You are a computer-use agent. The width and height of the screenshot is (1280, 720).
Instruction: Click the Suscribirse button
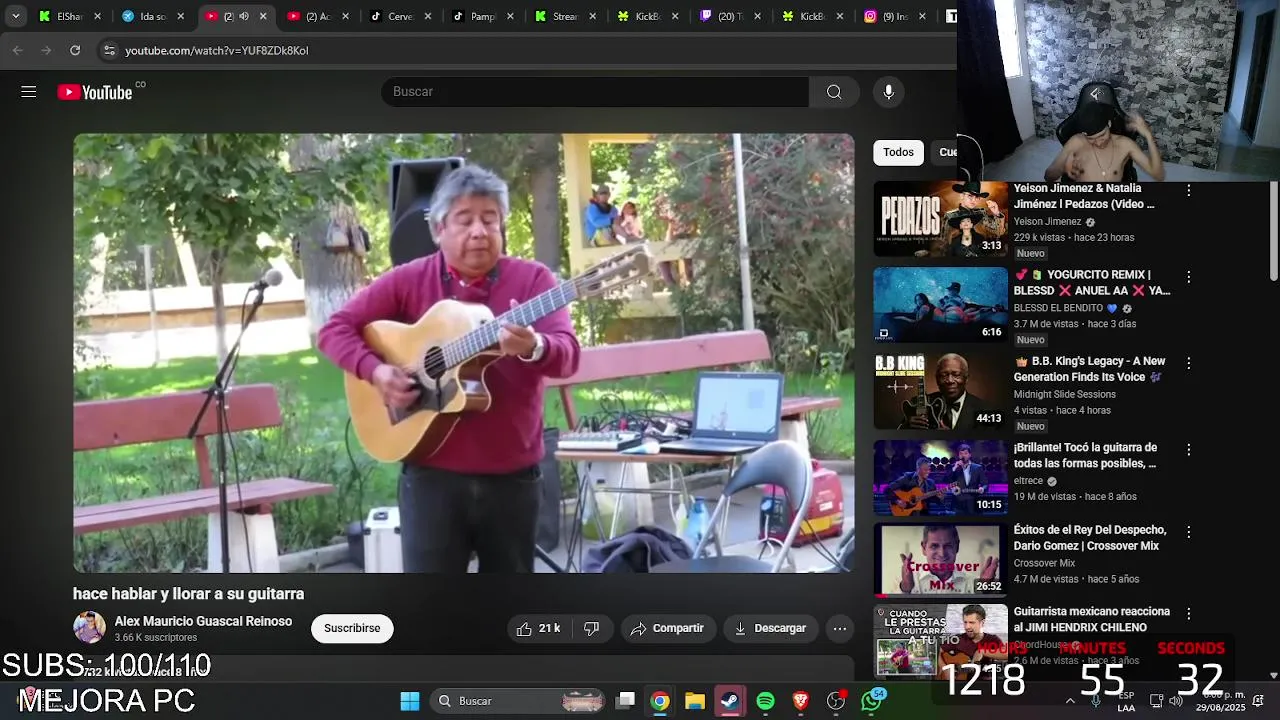[x=352, y=628]
